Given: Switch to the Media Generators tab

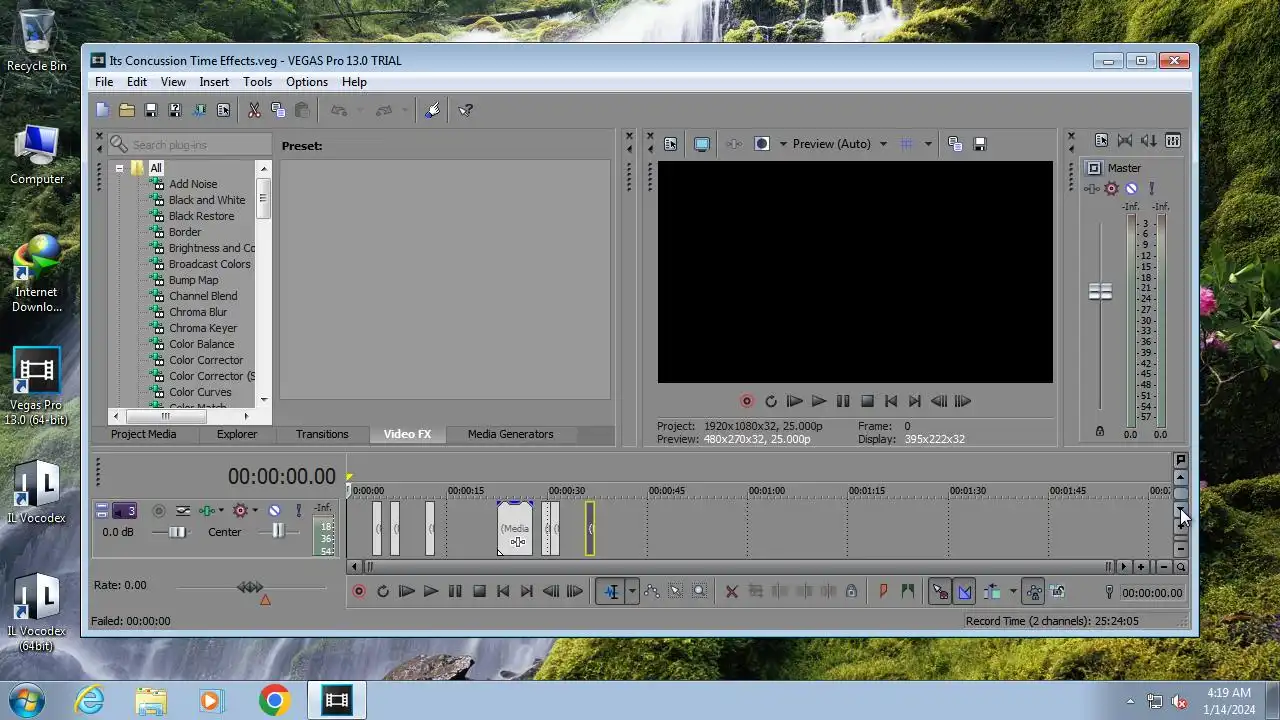Looking at the screenshot, I should (x=510, y=434).
